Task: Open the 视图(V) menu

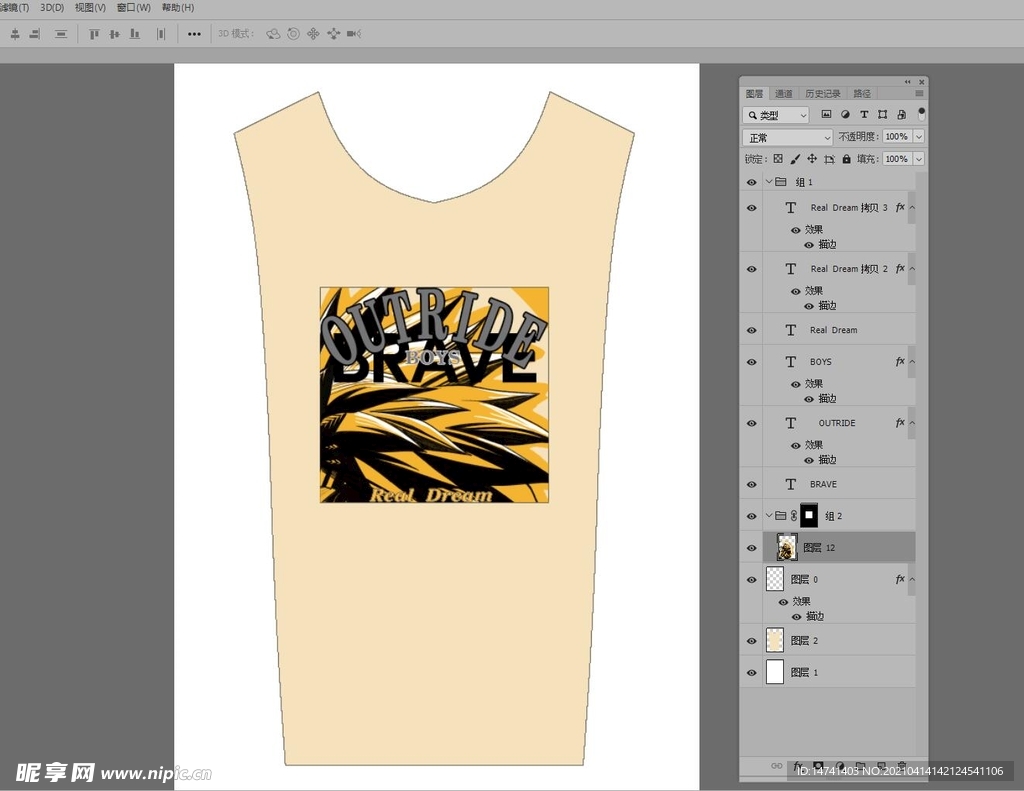Action: (x=90, y=8)
